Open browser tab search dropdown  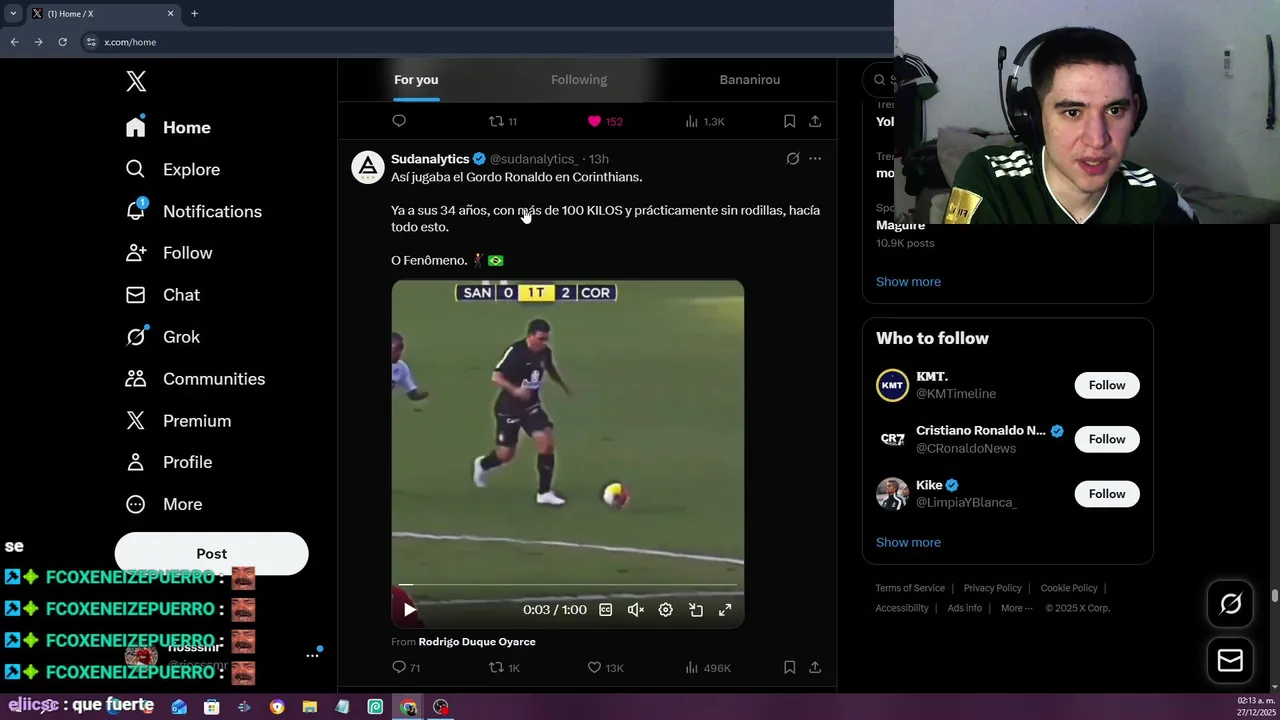coord(13,13)
